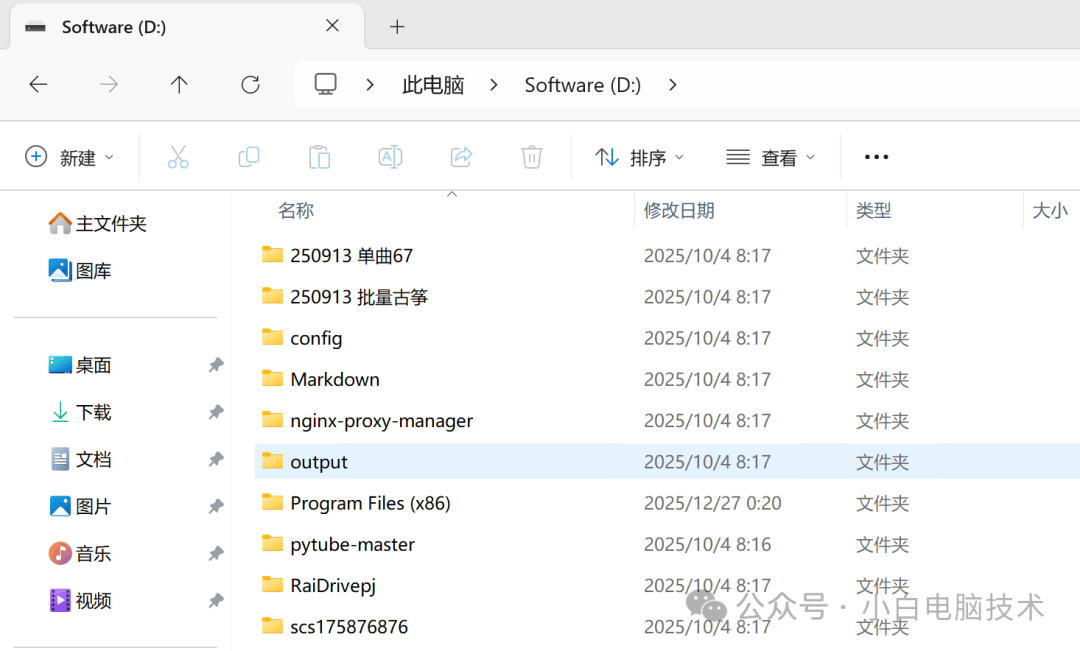Click the Cut scissors icon
The height and width of the screenshot is (651, 1080).
pos(178,157)
